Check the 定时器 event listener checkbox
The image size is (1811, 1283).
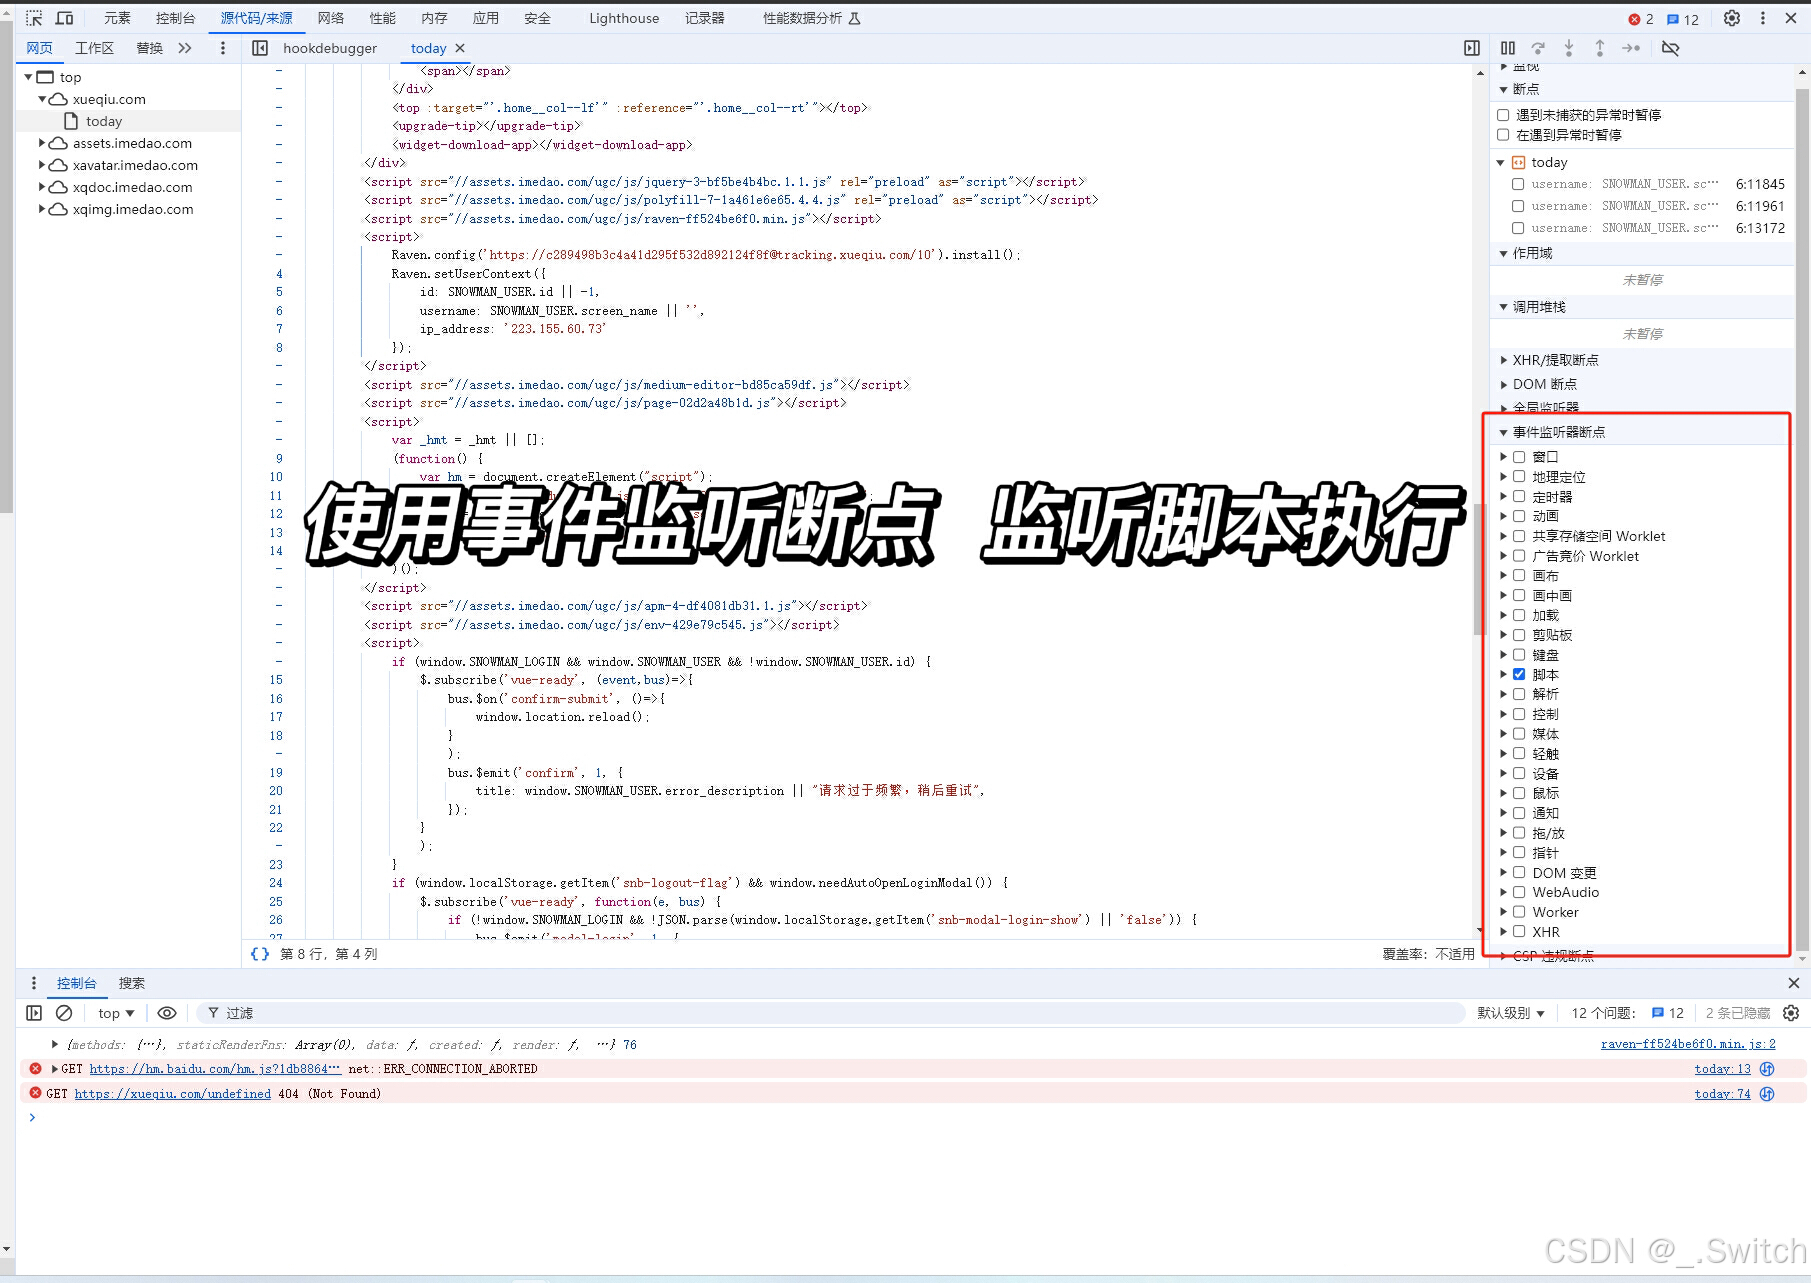1519,496
